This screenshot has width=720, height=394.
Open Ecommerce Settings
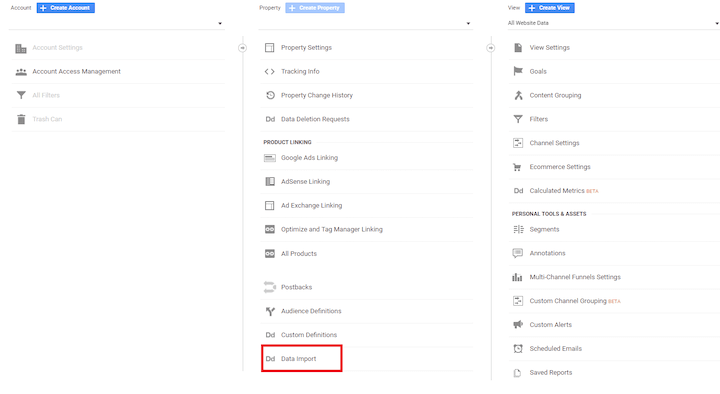click(560, 167)
